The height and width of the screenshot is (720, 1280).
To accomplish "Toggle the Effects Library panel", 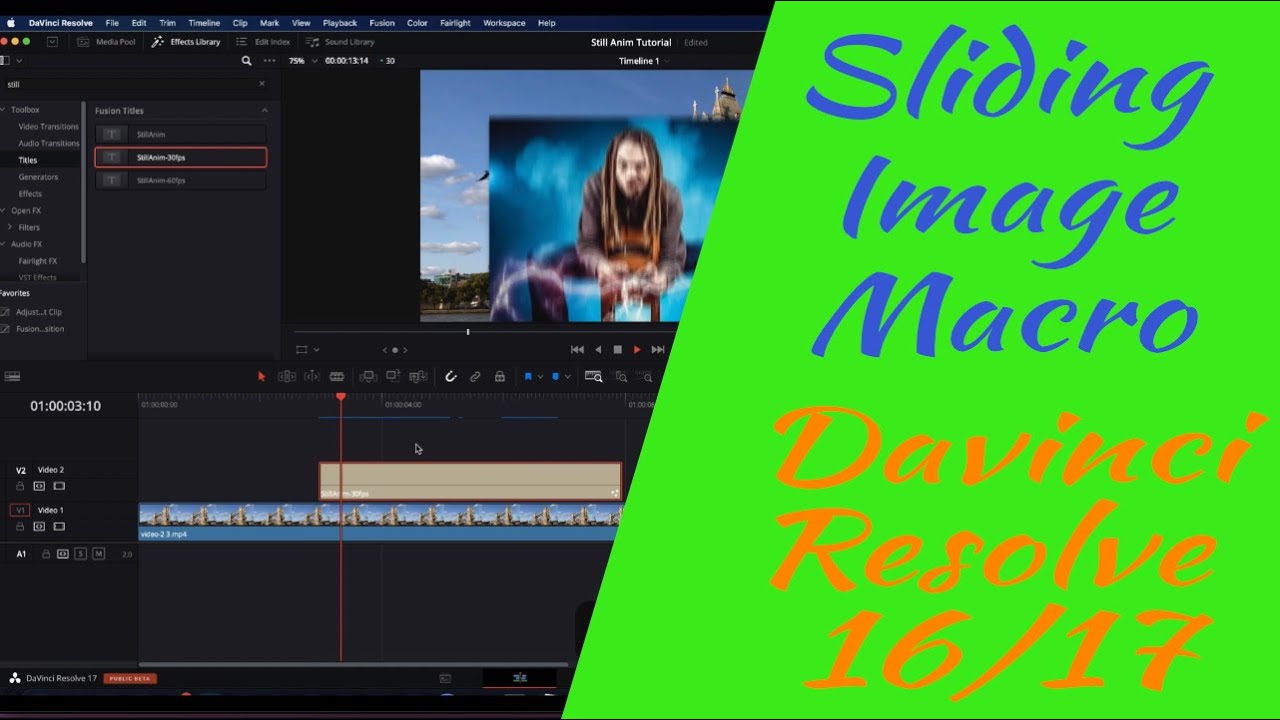I will (x=186, y=42).
